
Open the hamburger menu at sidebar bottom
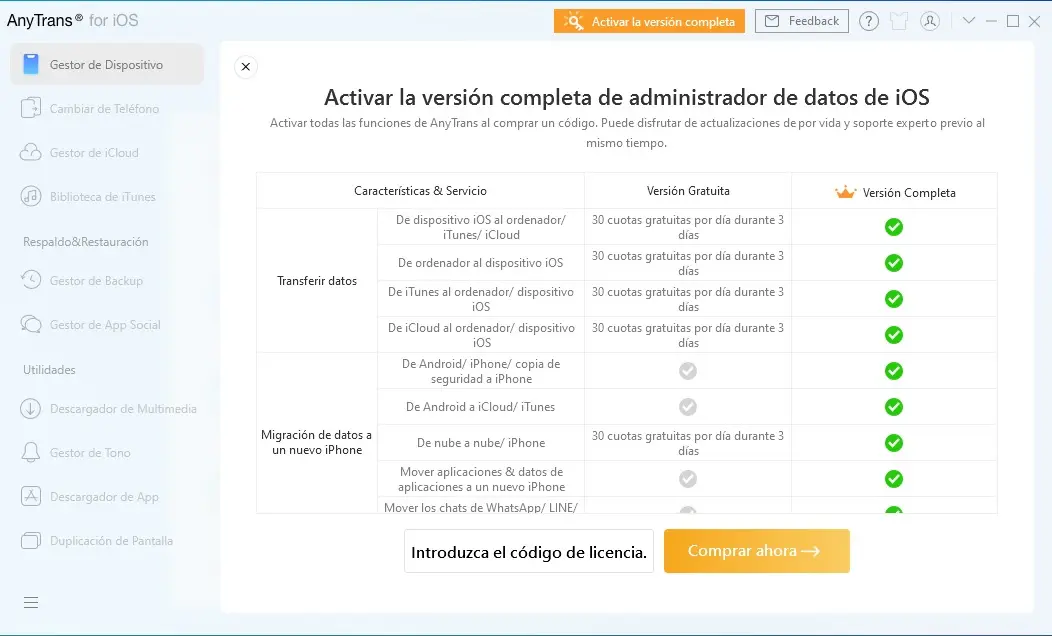click(31, 602)
